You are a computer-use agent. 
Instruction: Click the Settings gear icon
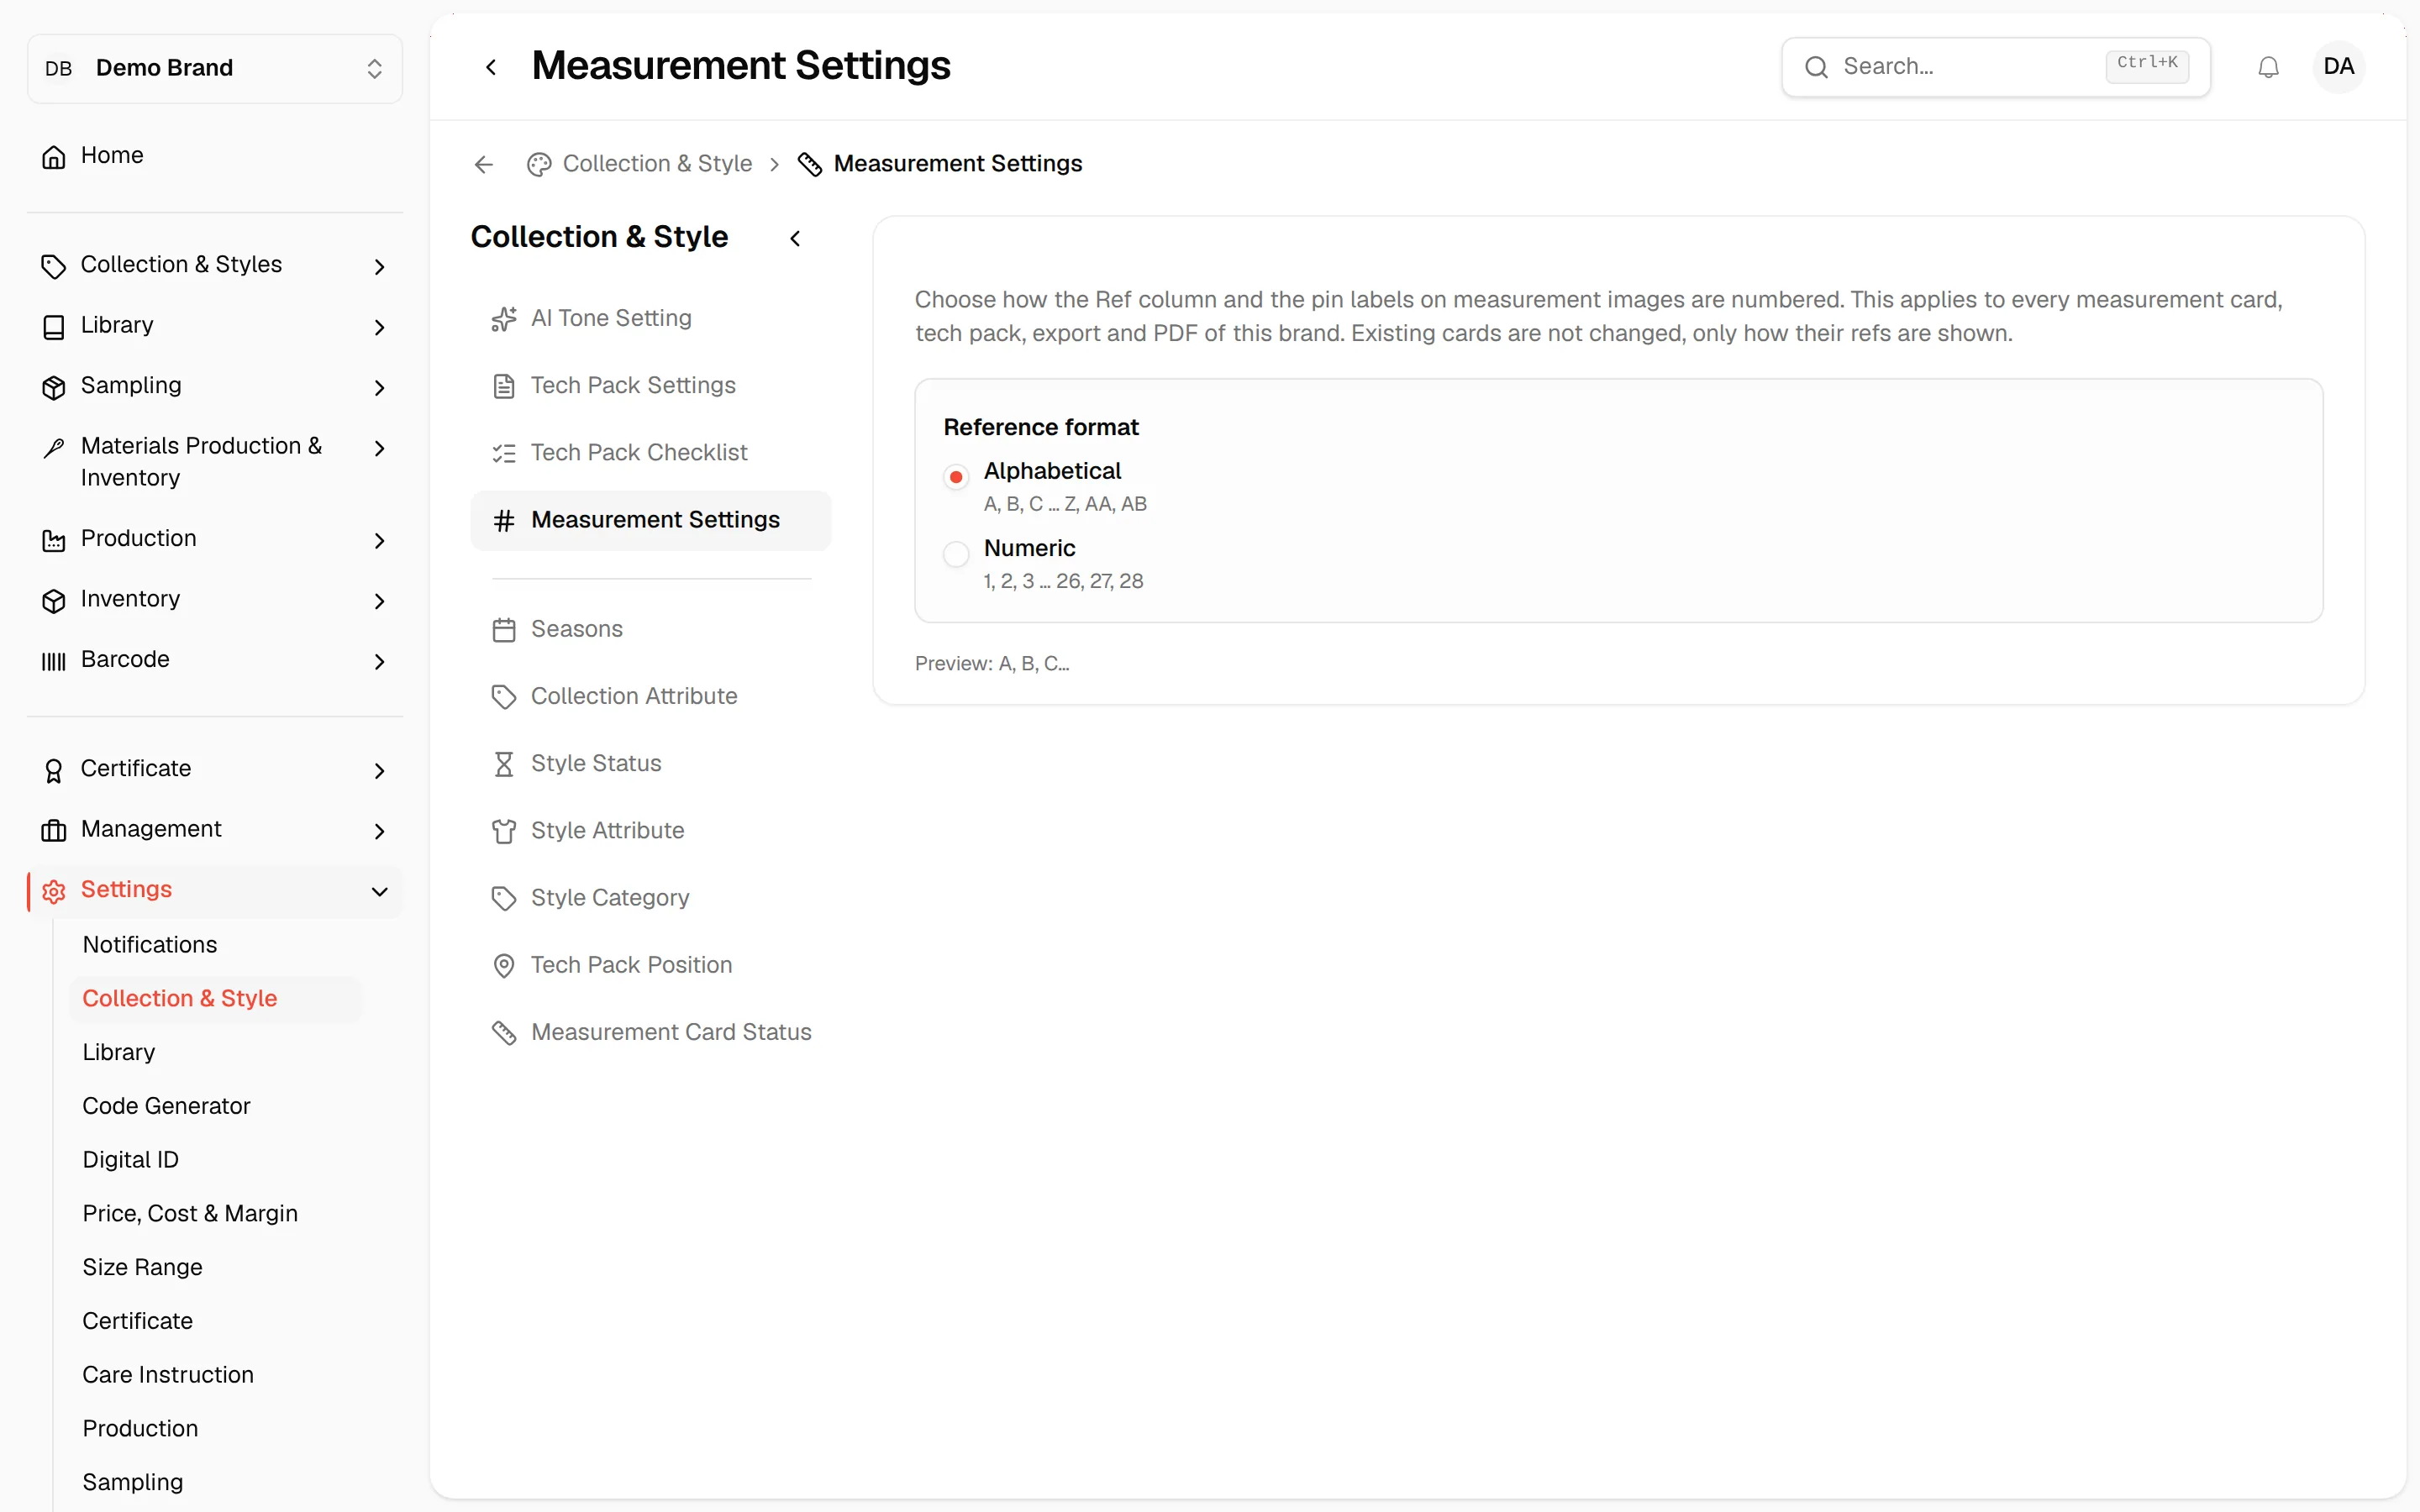coord(54,891)
